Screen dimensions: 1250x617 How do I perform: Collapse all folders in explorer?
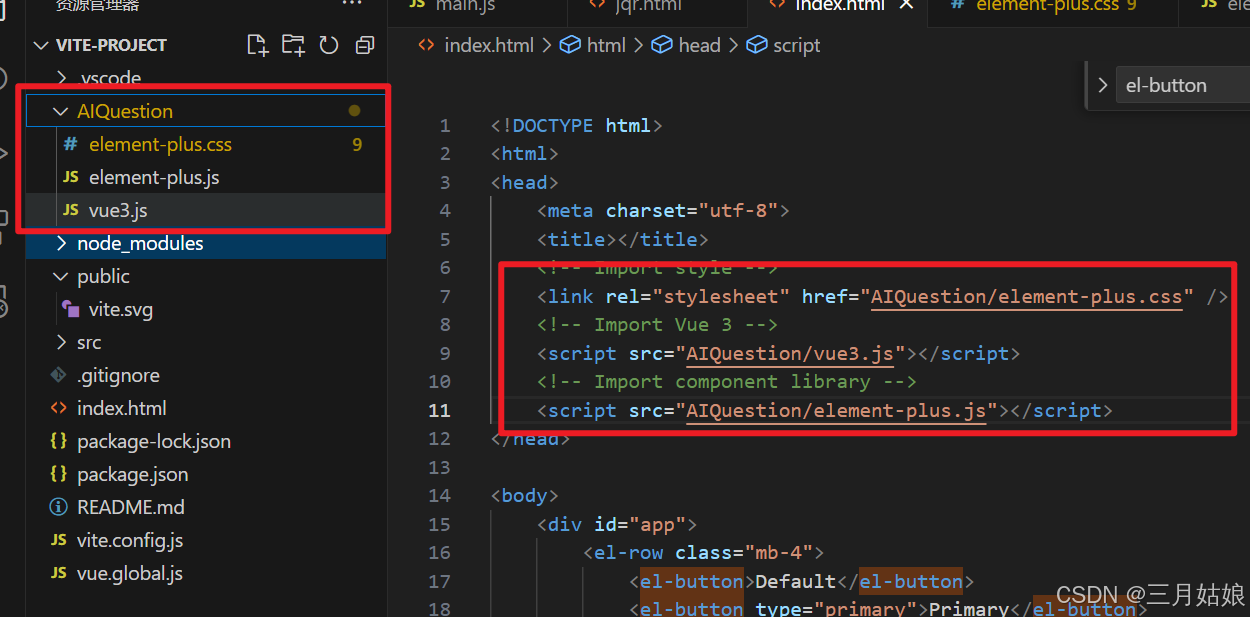(x=365, y=45)
